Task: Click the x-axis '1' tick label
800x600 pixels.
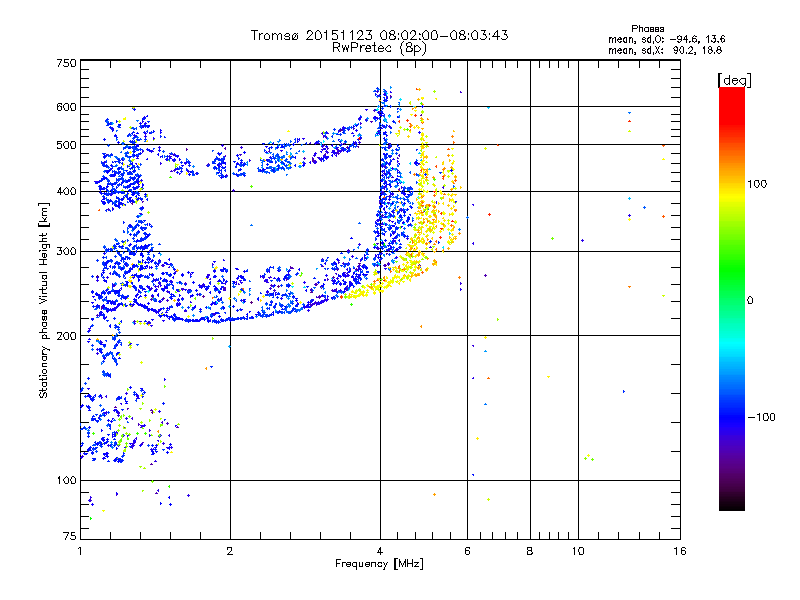Action: (x=80, y=551)
